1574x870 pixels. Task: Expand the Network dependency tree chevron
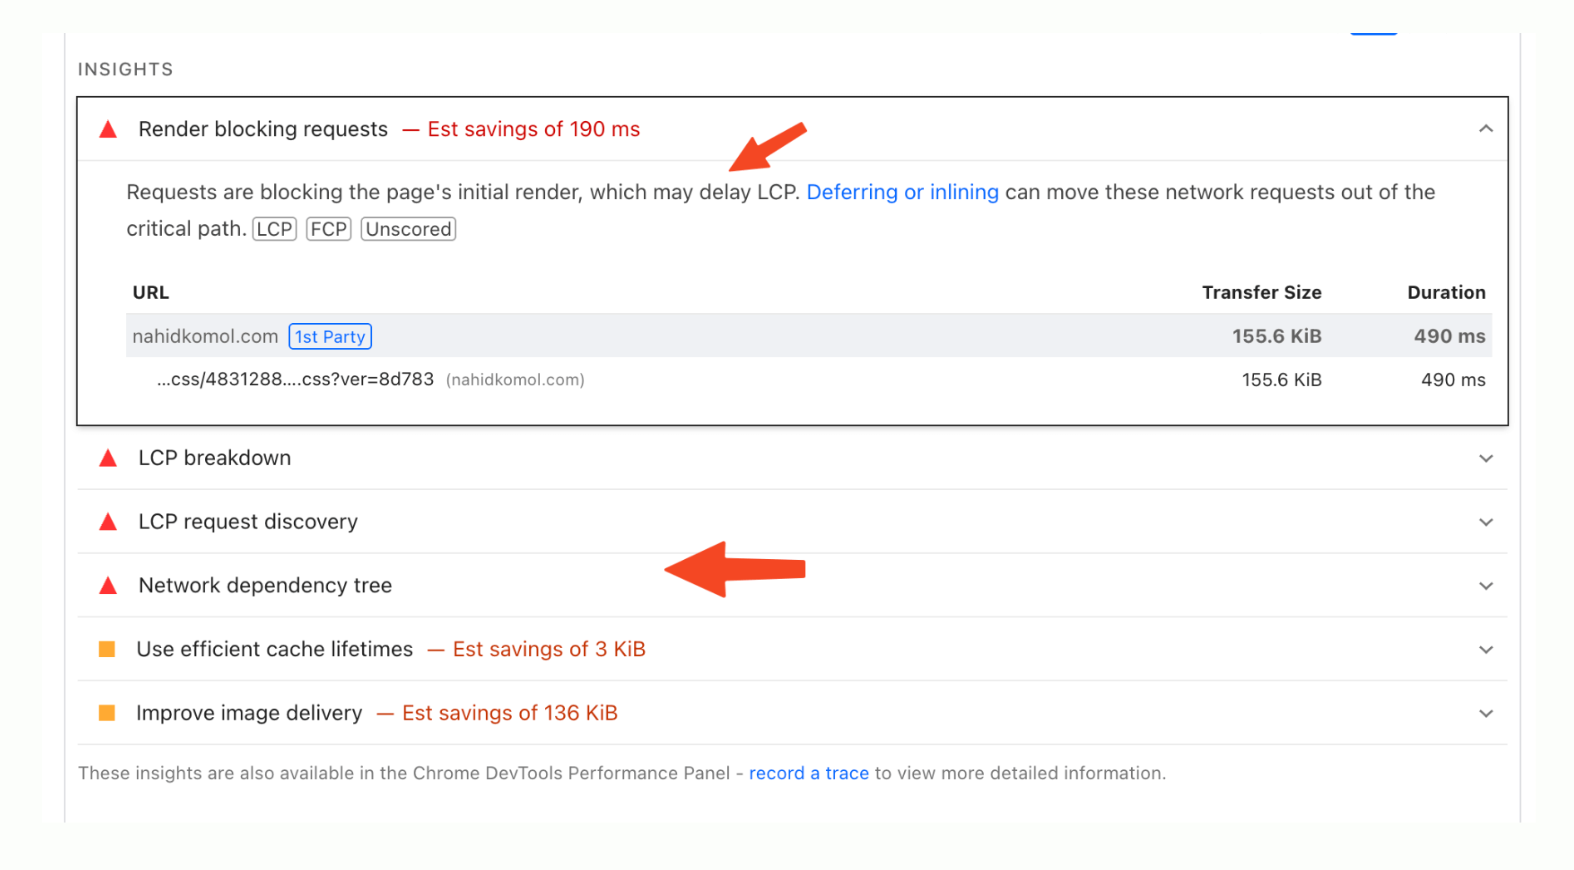1486,586
